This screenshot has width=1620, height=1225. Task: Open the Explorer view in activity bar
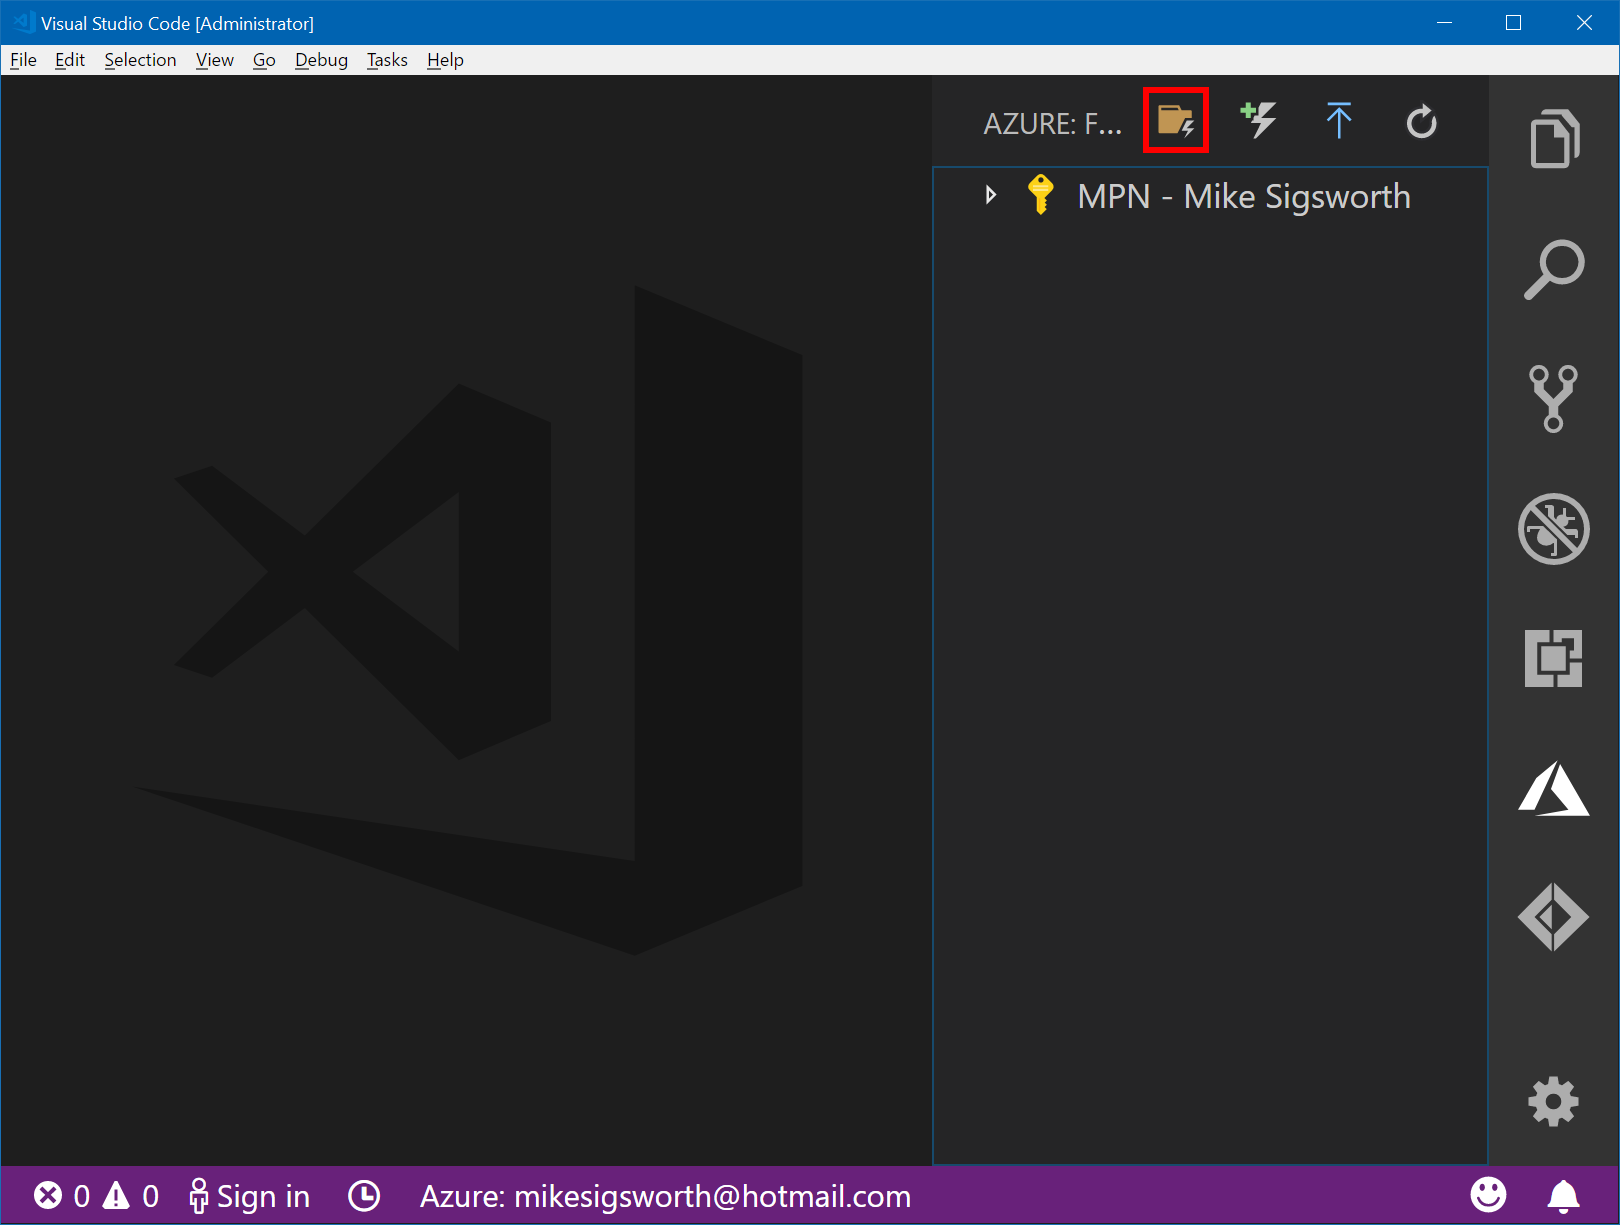tap(1554, 138)
